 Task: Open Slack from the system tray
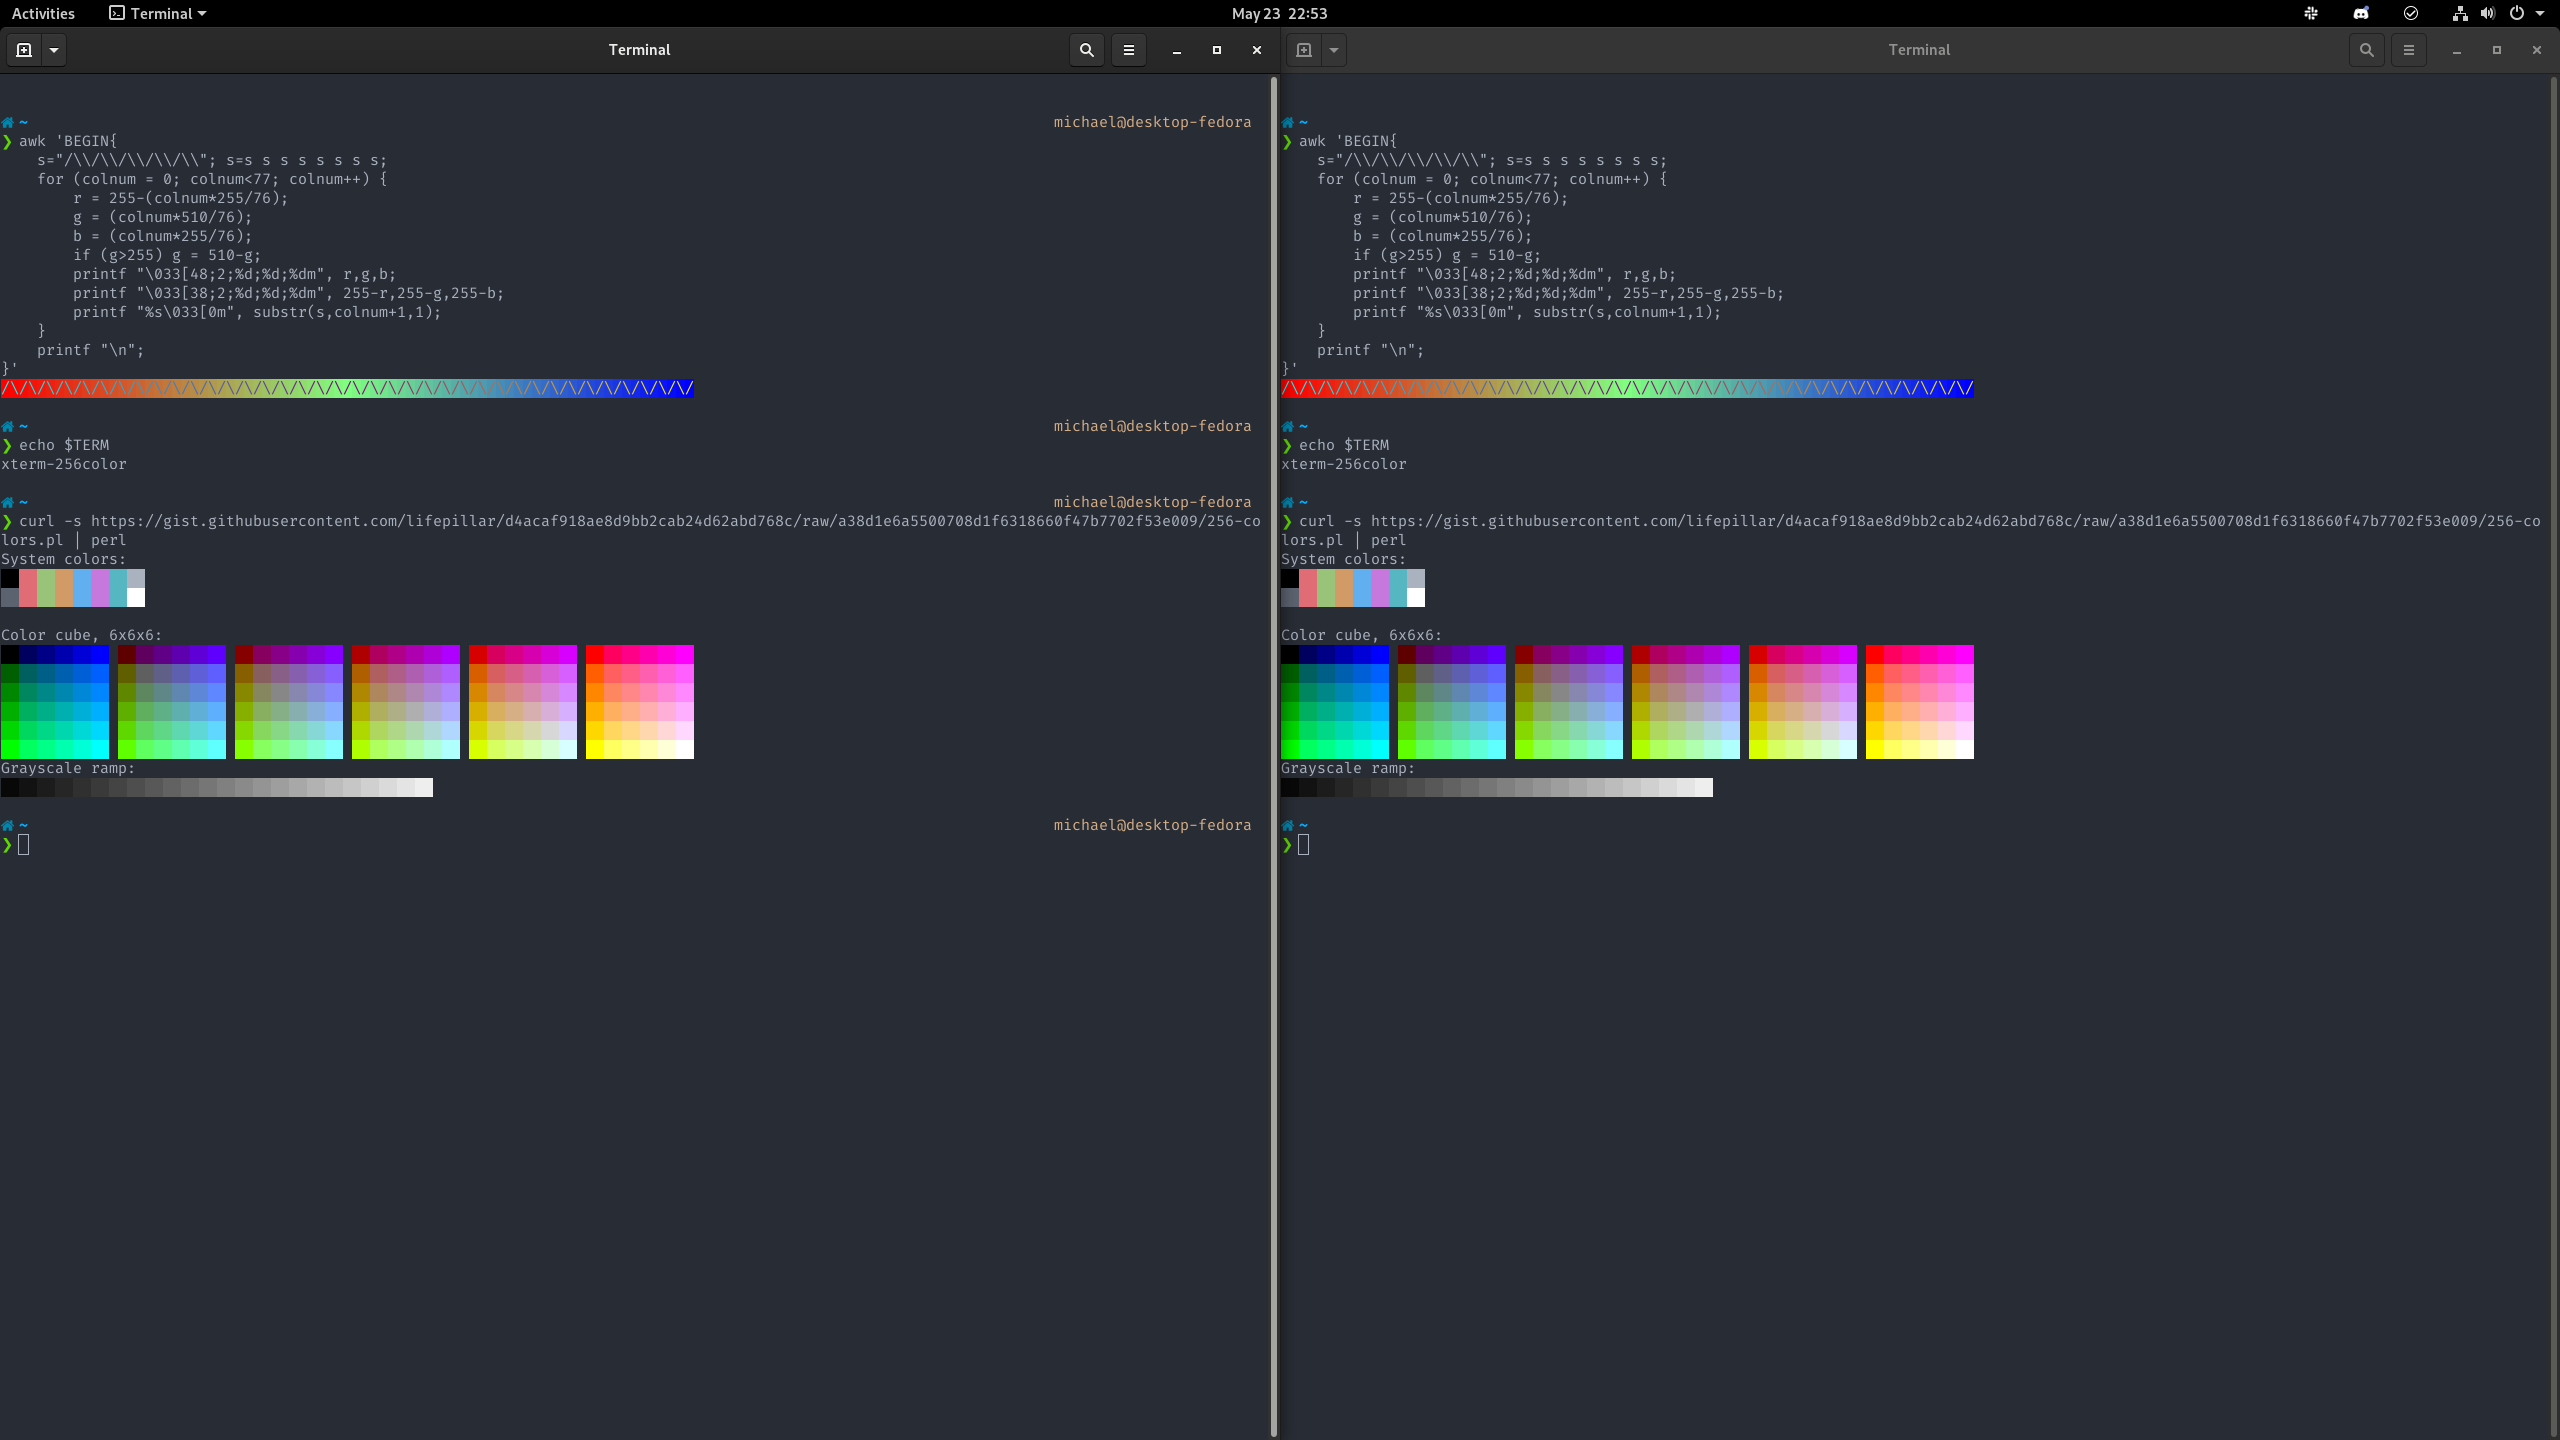2311,13
